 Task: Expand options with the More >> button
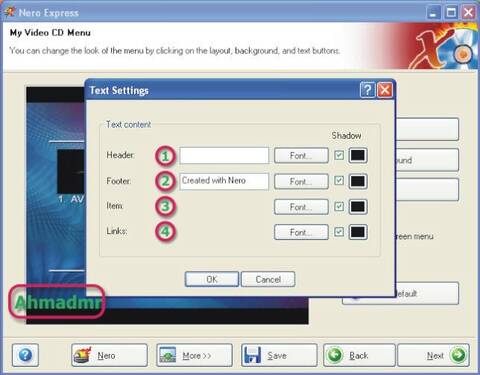[194, 355]
